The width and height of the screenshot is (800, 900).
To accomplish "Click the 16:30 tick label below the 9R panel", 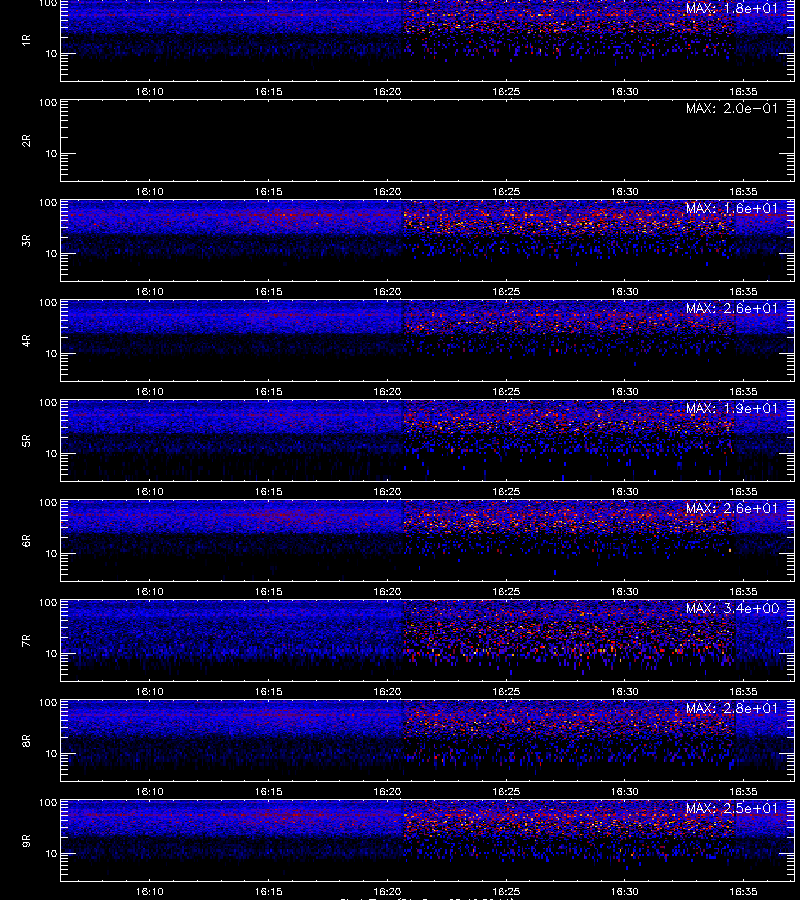I will tap(624, 892).
